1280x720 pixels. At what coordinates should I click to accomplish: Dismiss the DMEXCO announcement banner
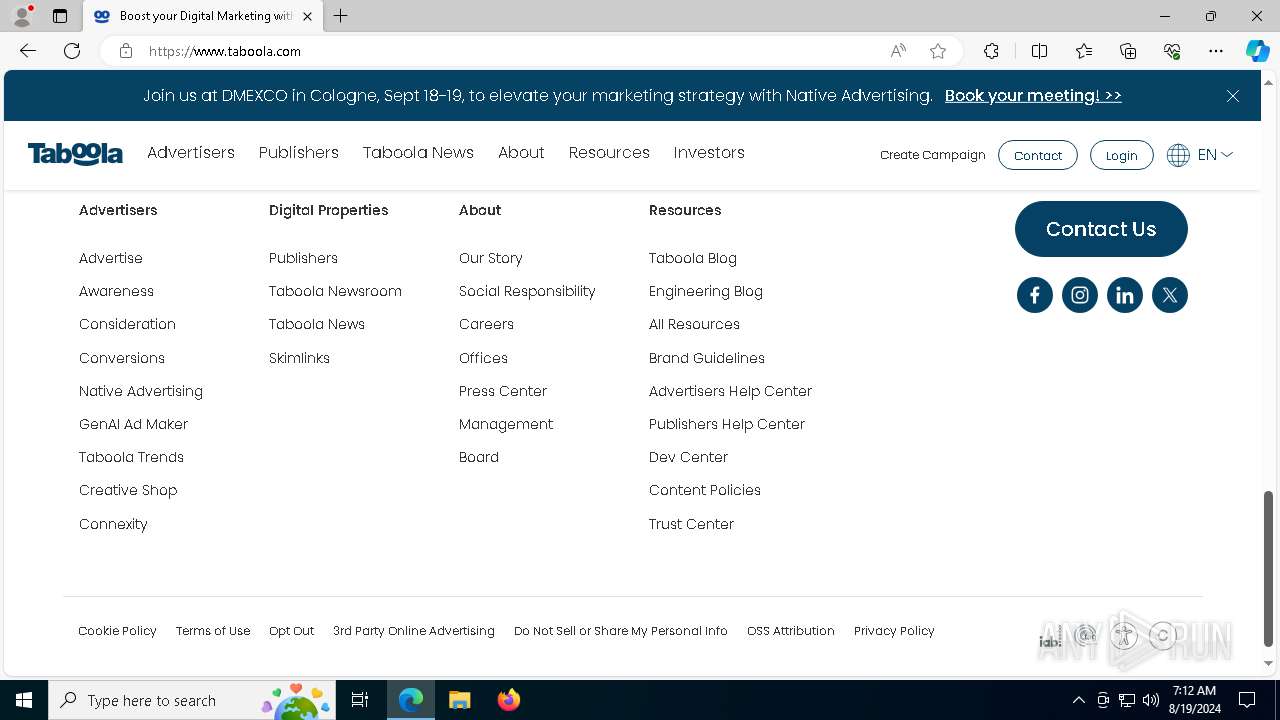(1232, 96)
